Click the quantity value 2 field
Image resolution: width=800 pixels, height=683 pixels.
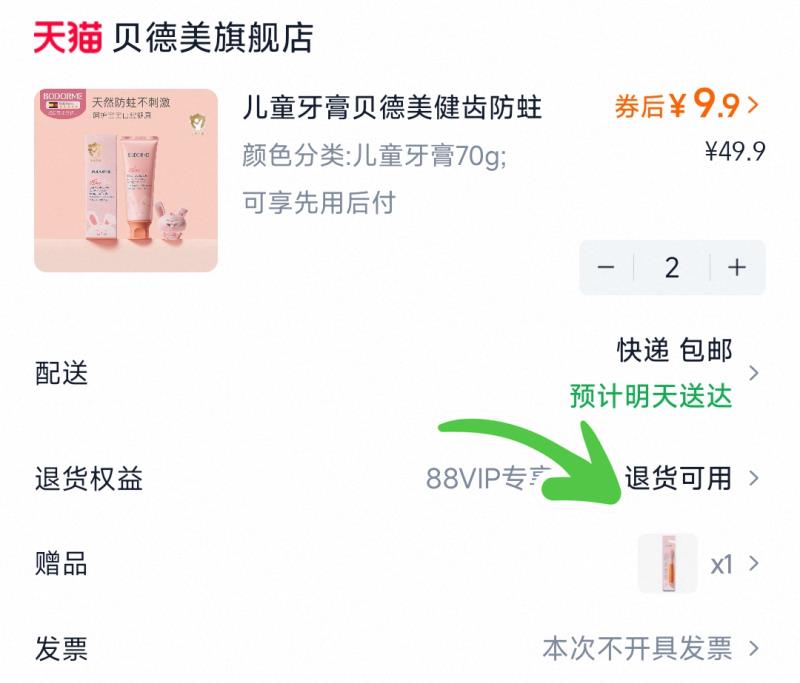671,267
